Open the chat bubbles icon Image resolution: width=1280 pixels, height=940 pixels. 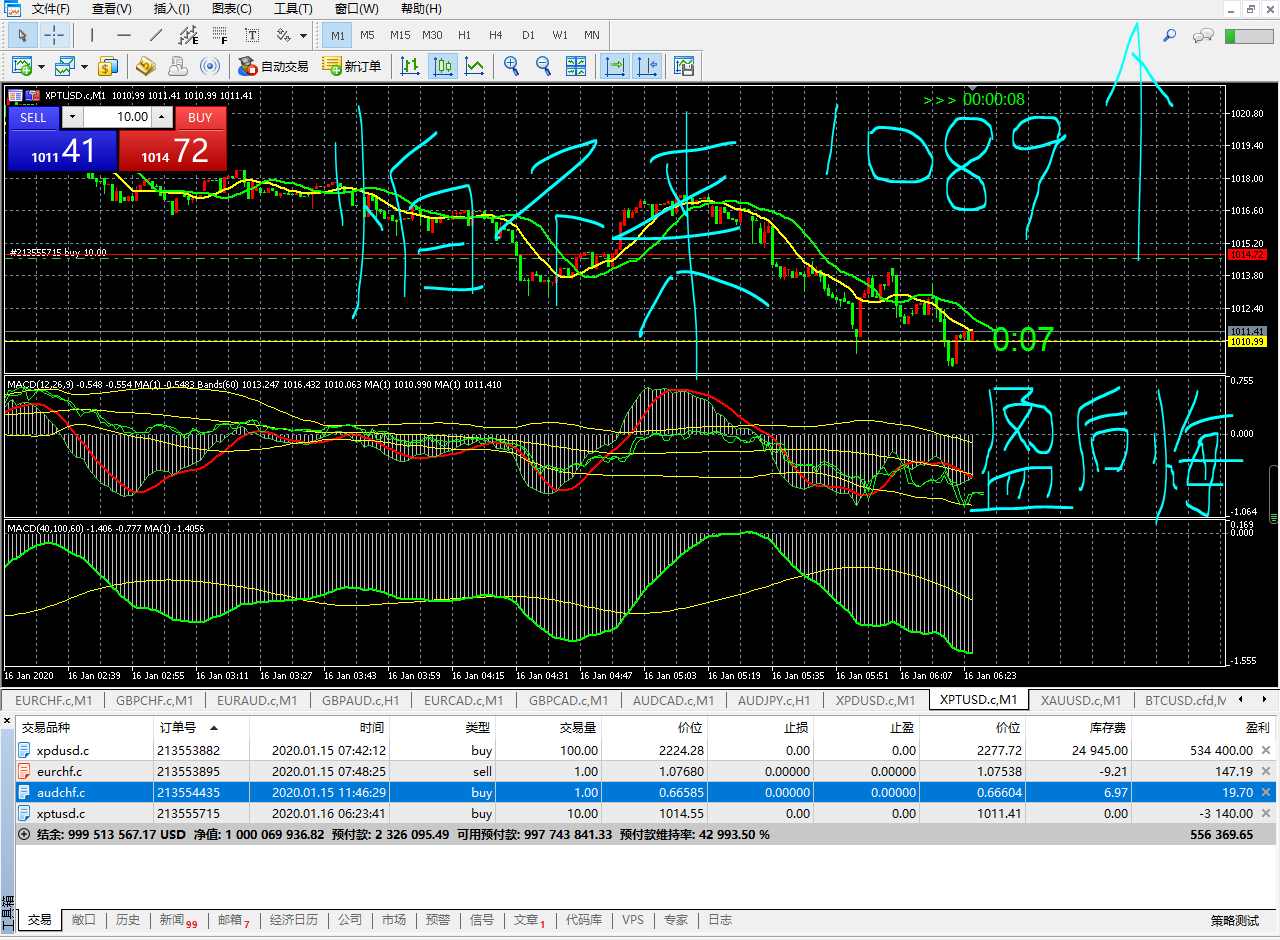[x=1204, y=36]
